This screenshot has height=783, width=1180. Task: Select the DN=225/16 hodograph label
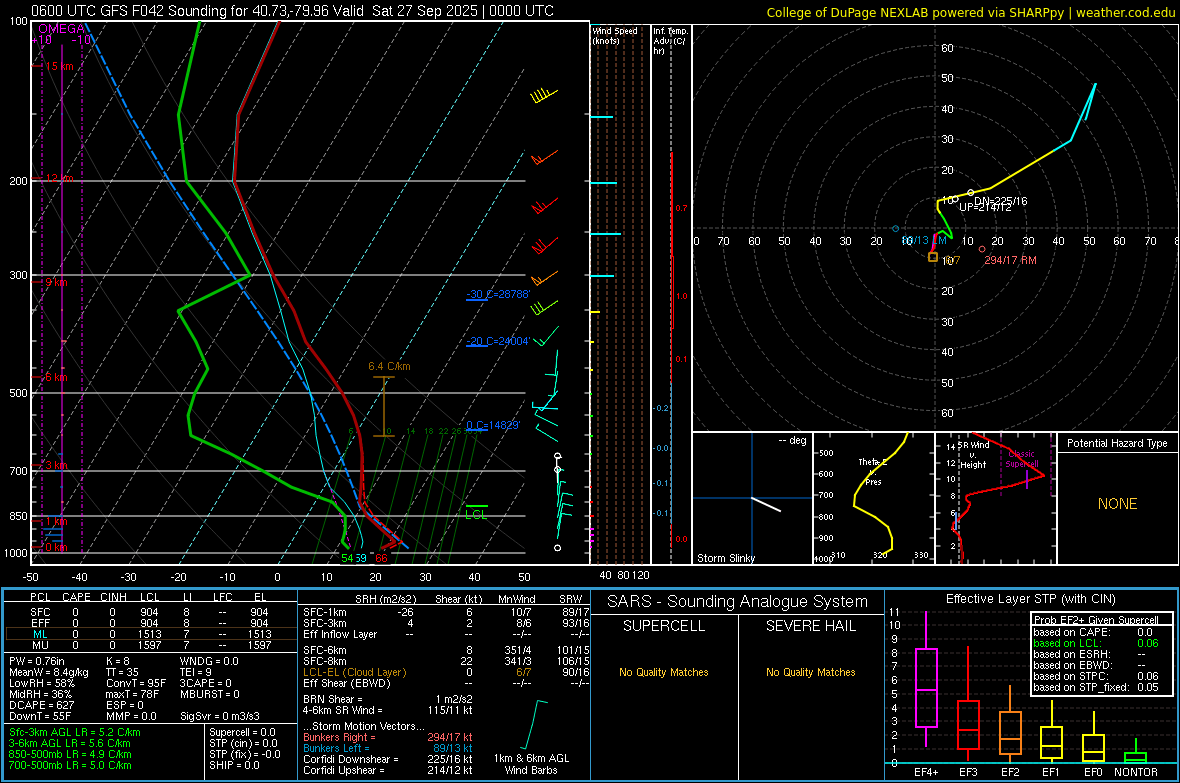pyautogui.click(x=1000, y=201)
